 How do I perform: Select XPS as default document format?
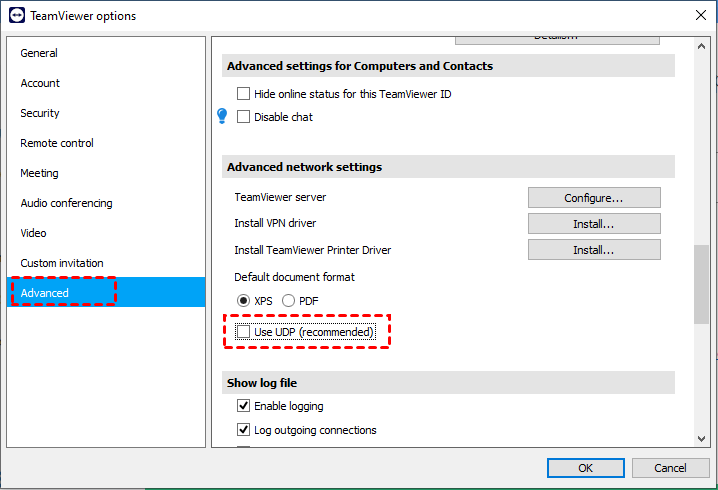(x=243, y=301)
